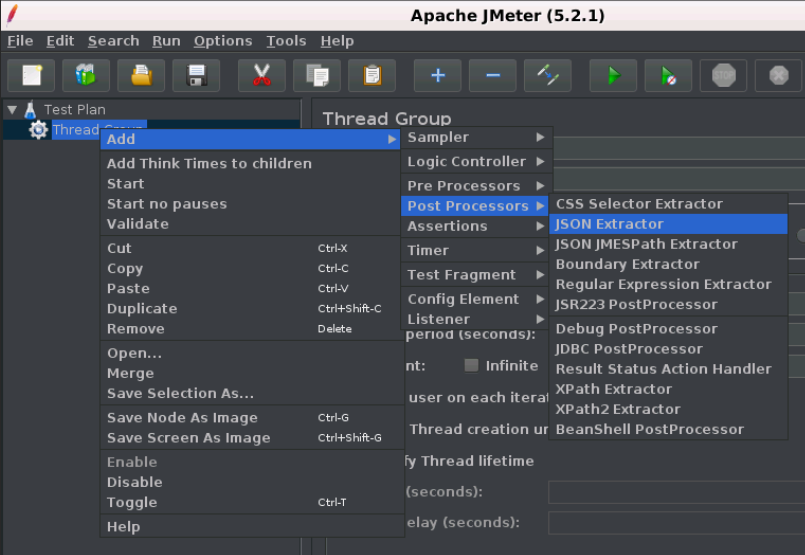
Task: Click the Toggle enable/disable icon
Action: (548, 75)
